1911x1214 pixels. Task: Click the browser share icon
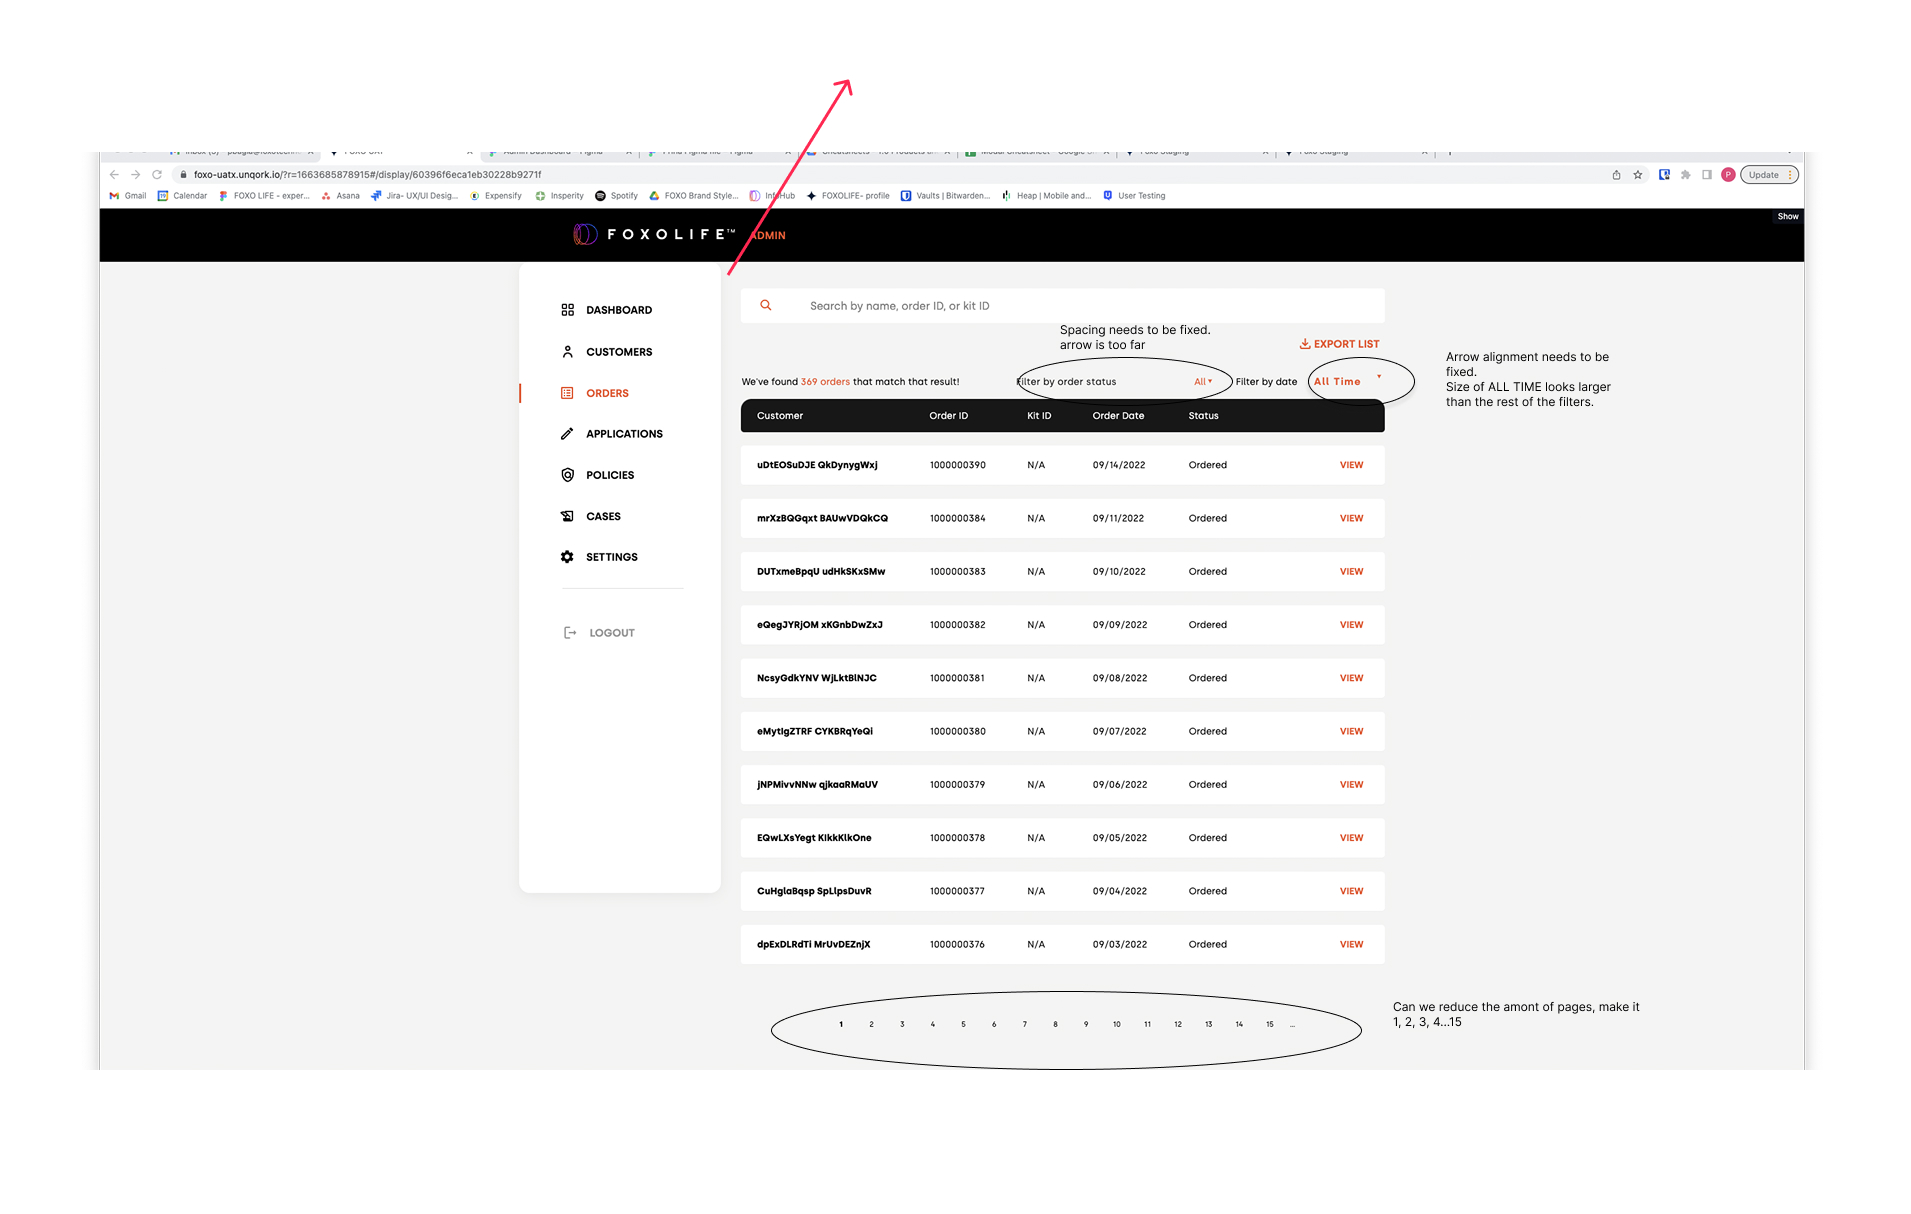point(1616,175)
